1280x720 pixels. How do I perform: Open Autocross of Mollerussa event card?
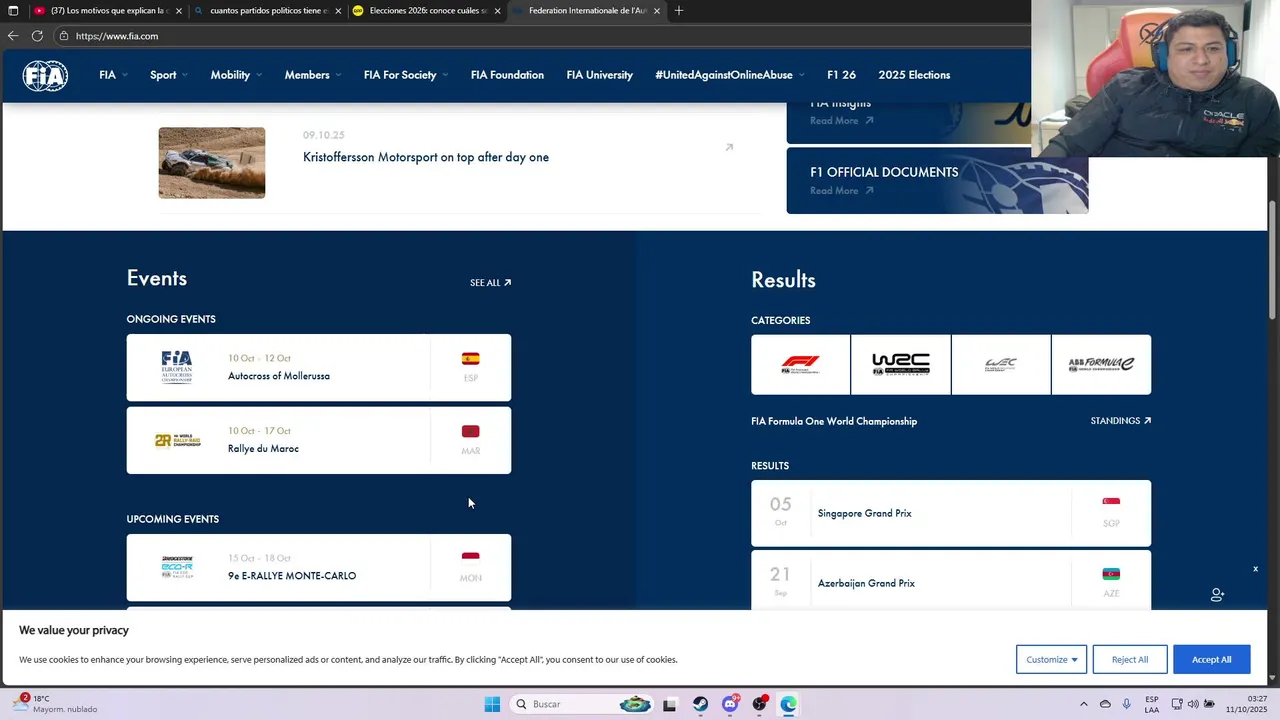pos(319,368)
